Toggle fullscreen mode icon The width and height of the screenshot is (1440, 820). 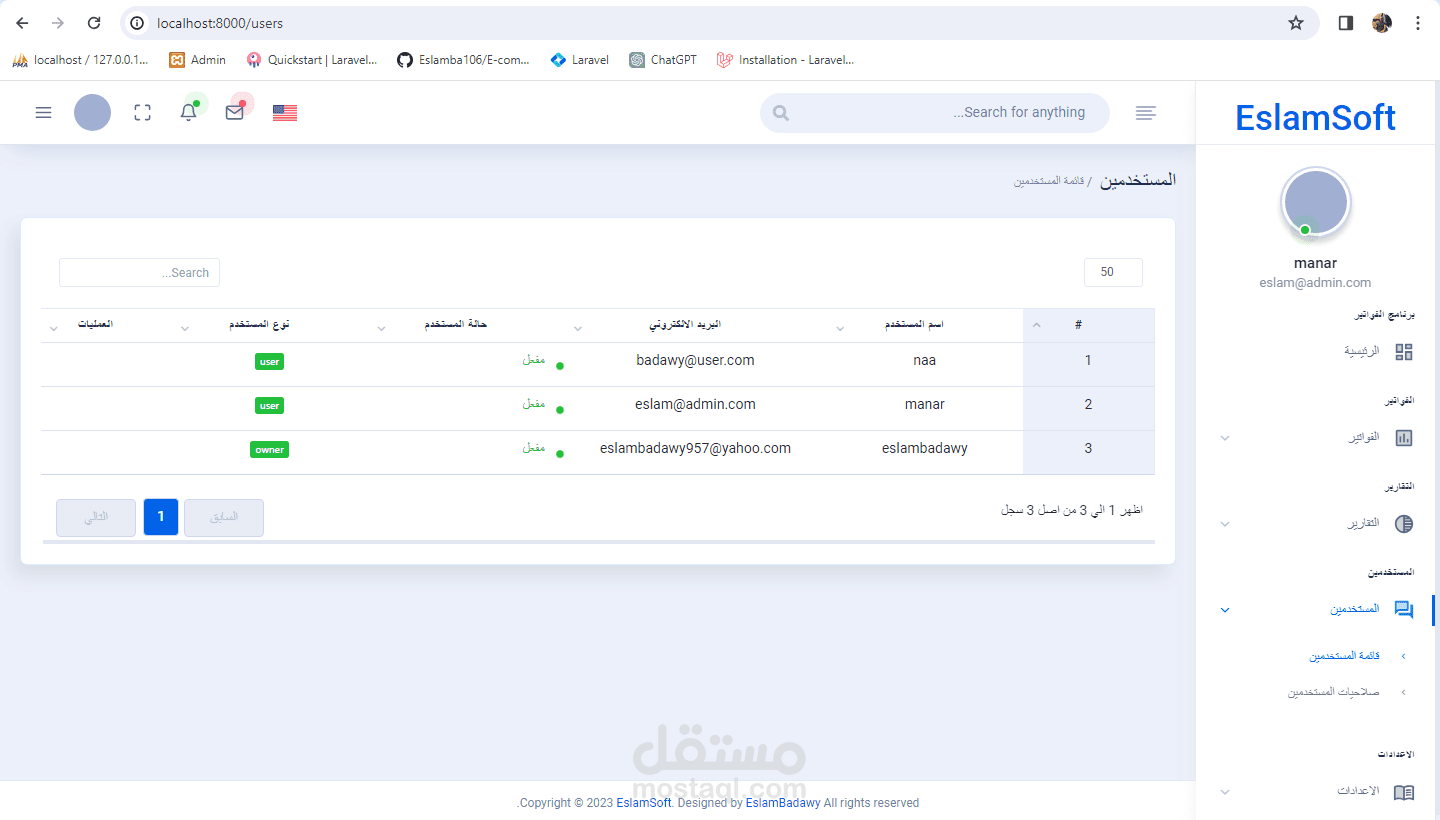click(x=142, y=113)
